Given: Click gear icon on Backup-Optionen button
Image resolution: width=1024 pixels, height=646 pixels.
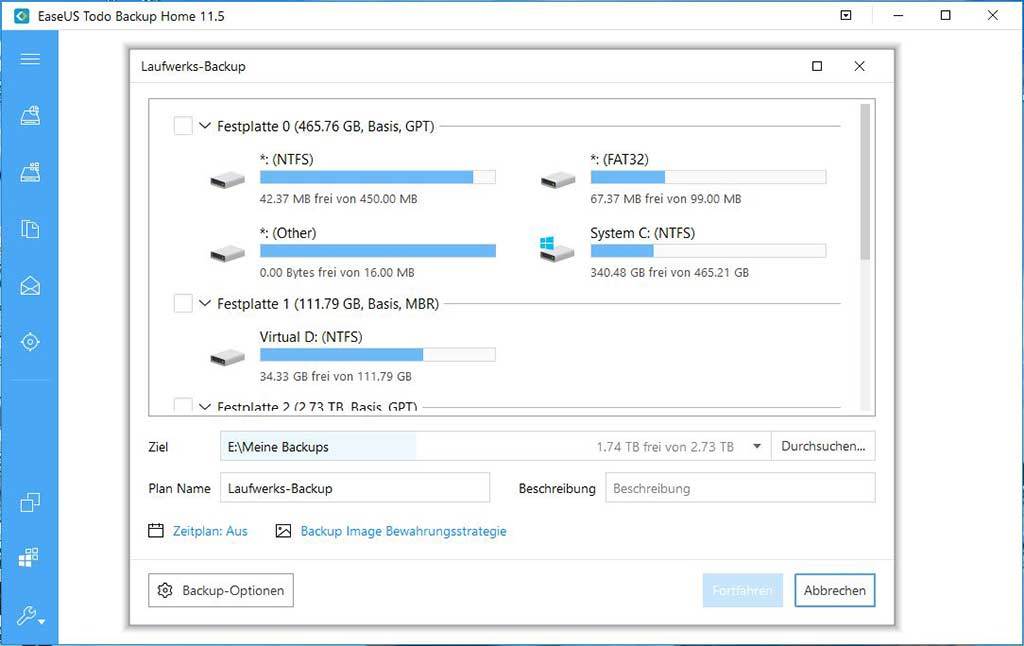Looking at the screenshot, I should tap(165, 590).
